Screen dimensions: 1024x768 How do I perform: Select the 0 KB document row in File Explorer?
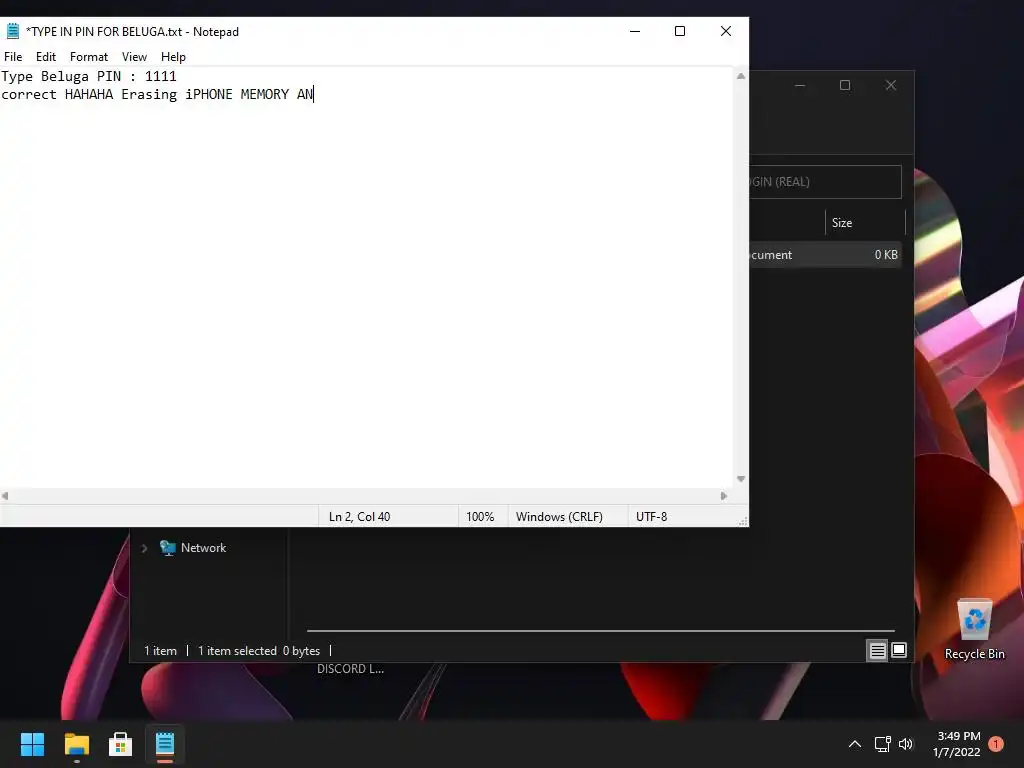pos(825,255)
